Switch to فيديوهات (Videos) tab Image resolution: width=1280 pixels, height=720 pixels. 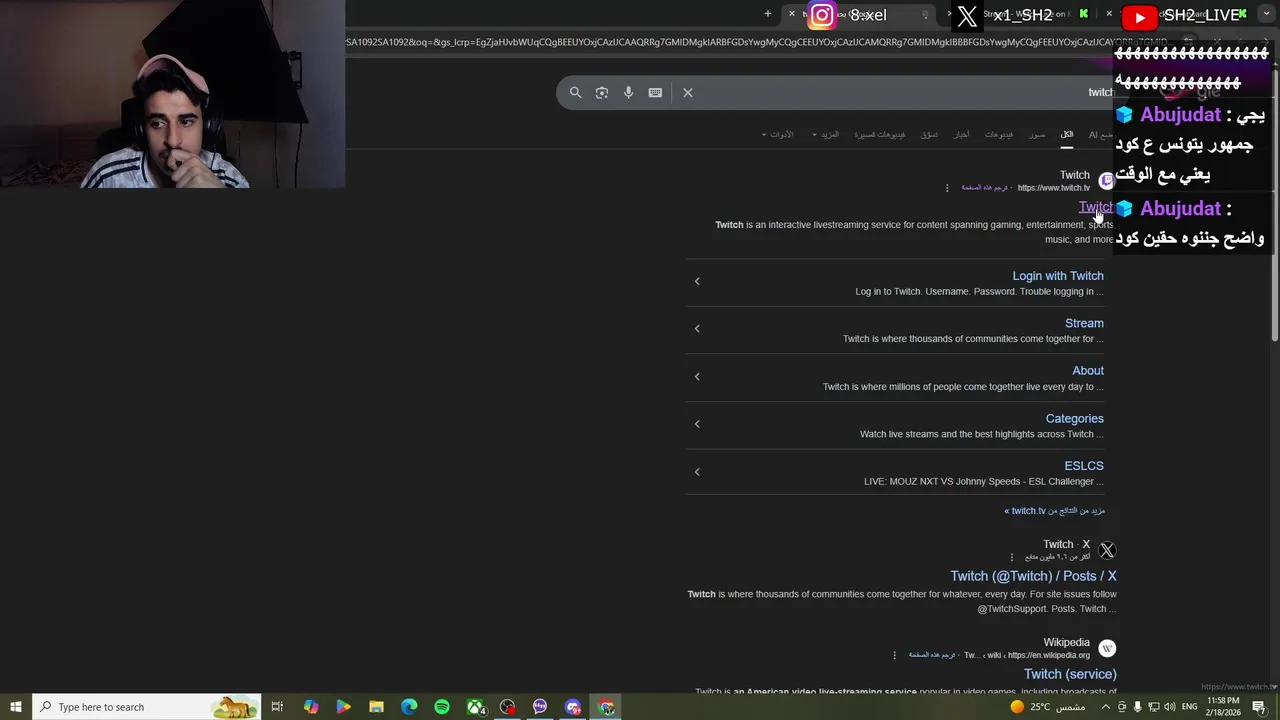coord(999,134)
